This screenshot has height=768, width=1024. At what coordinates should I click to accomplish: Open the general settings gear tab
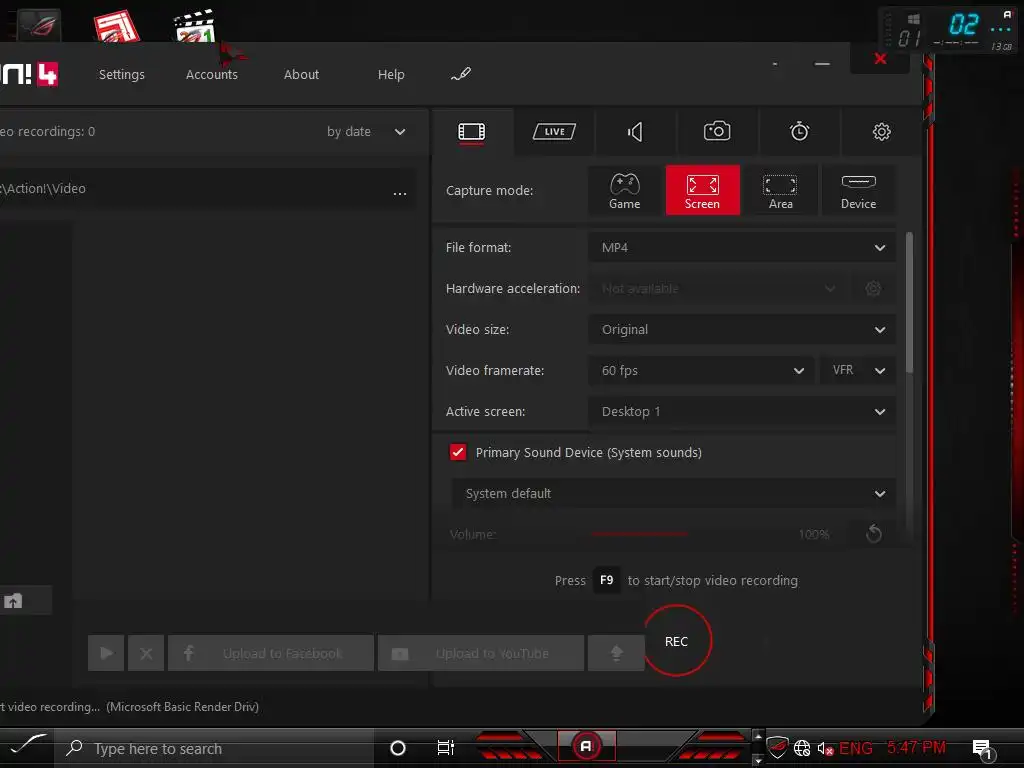[882, 132]
